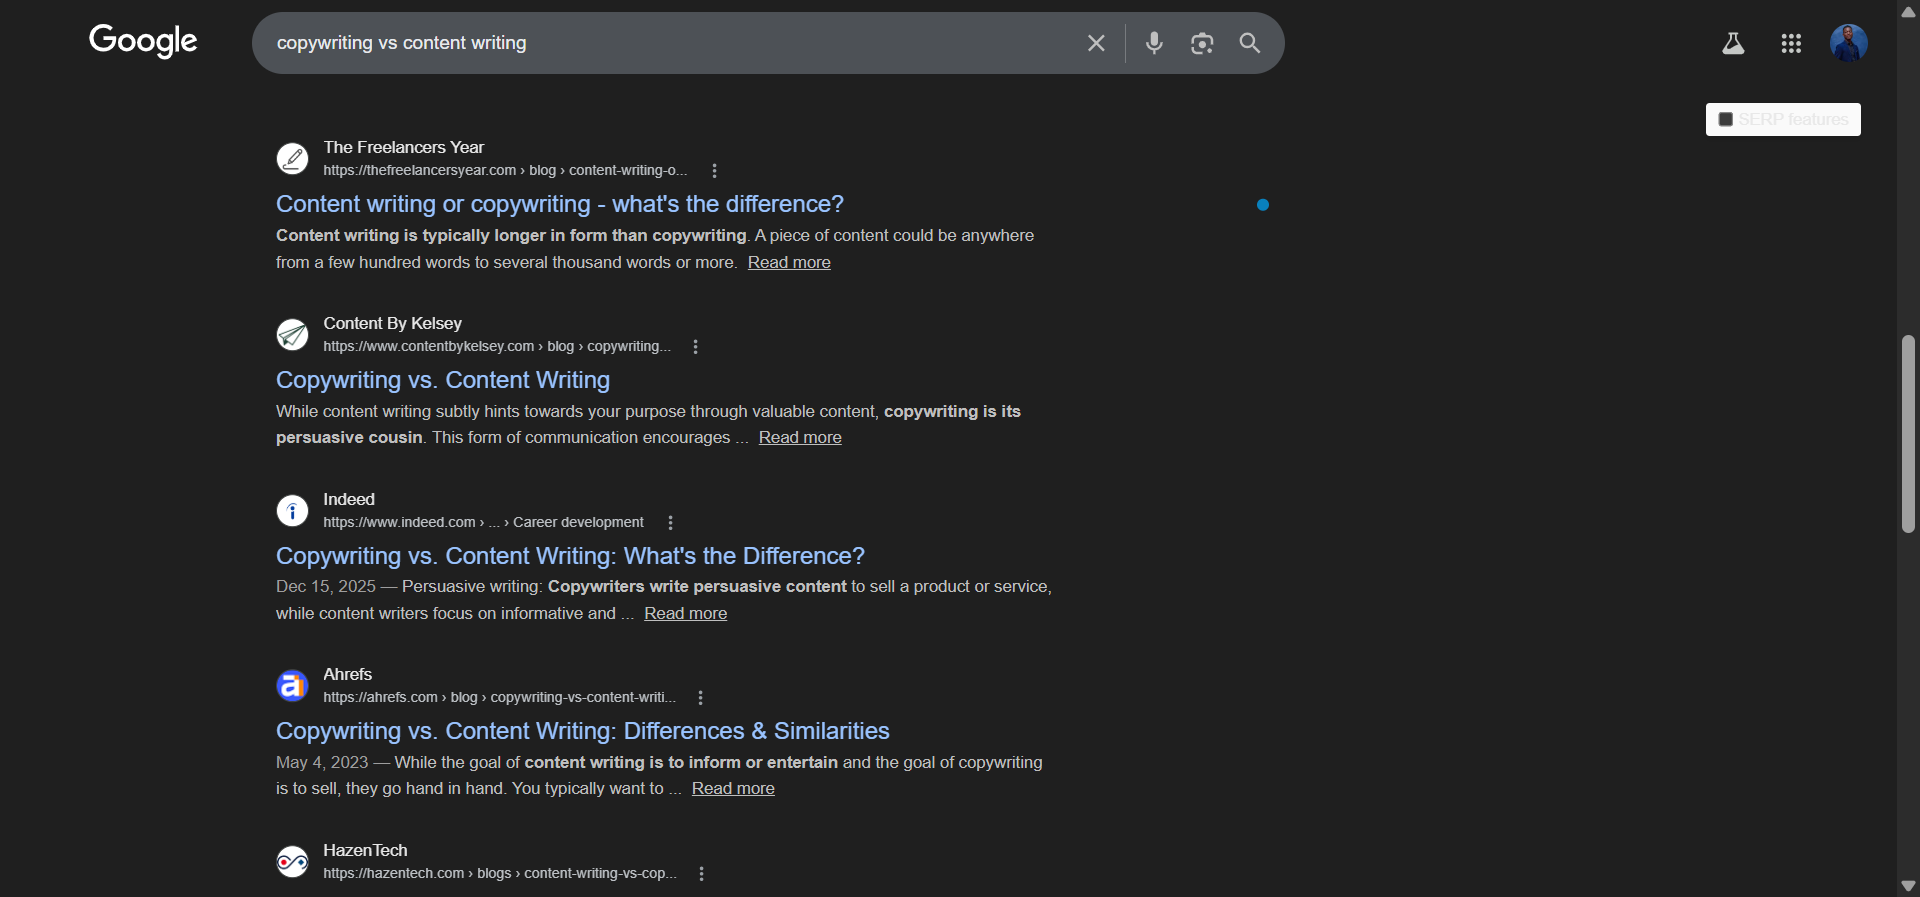Click contentbykelsey.com URL breadcrumb
Image resolution: width=1920 pixels, height=897 pixels.
[497, 347]
